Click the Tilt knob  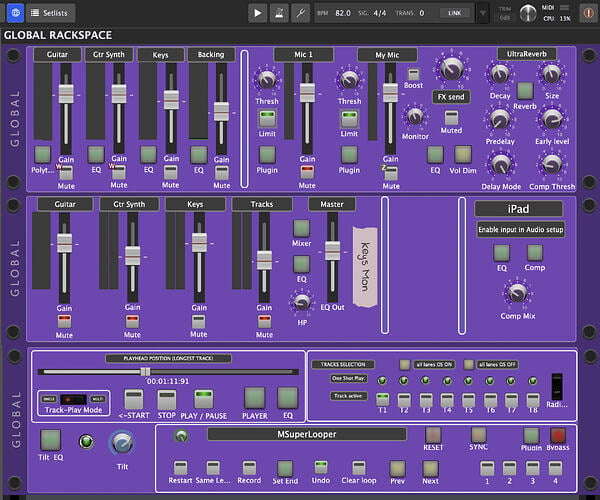122,443
